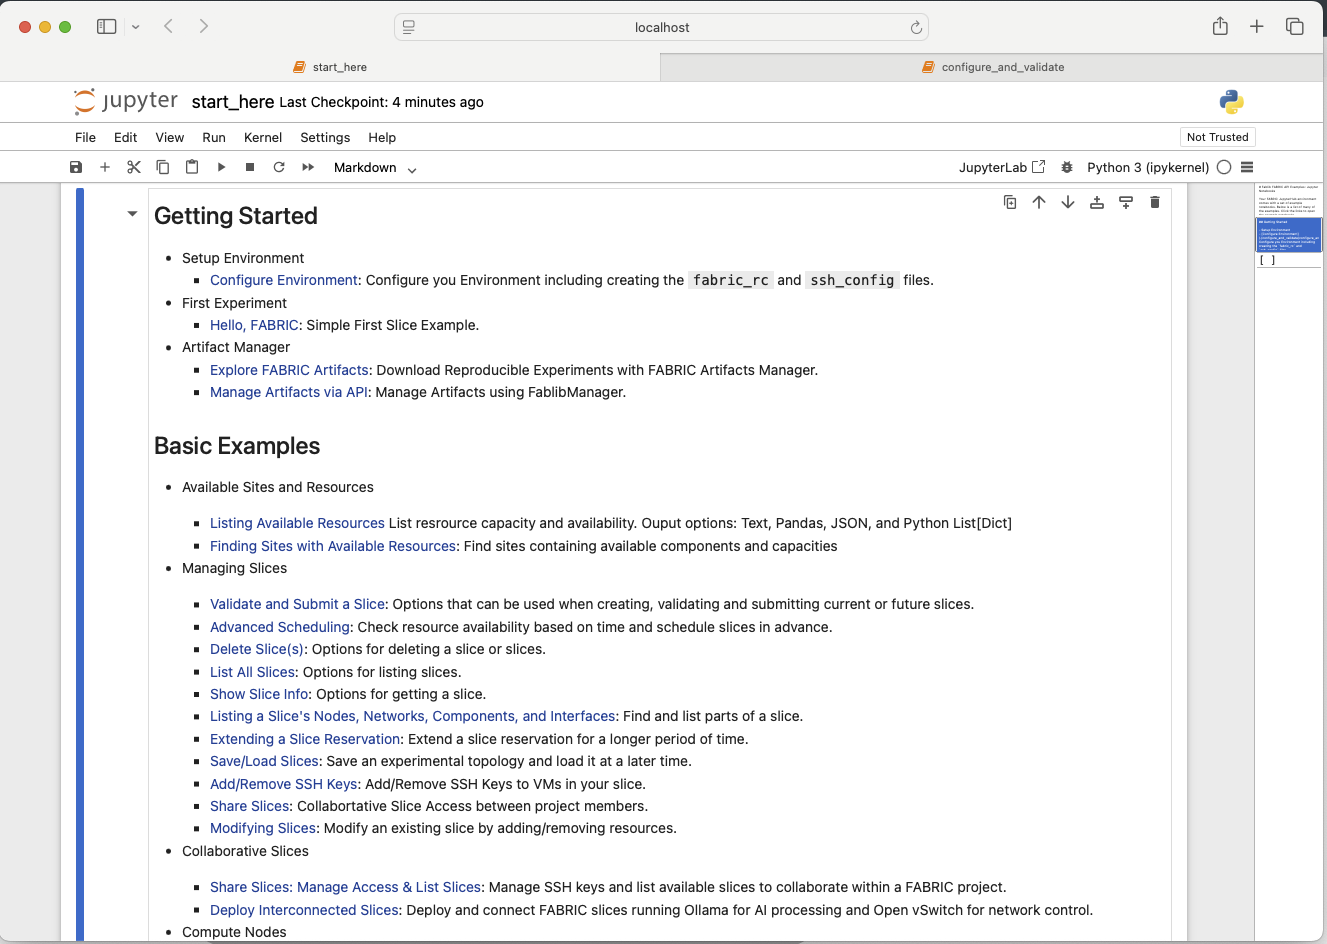Open the Listing Available Resources link
The image size is (1327, 944).
point(297,523)
